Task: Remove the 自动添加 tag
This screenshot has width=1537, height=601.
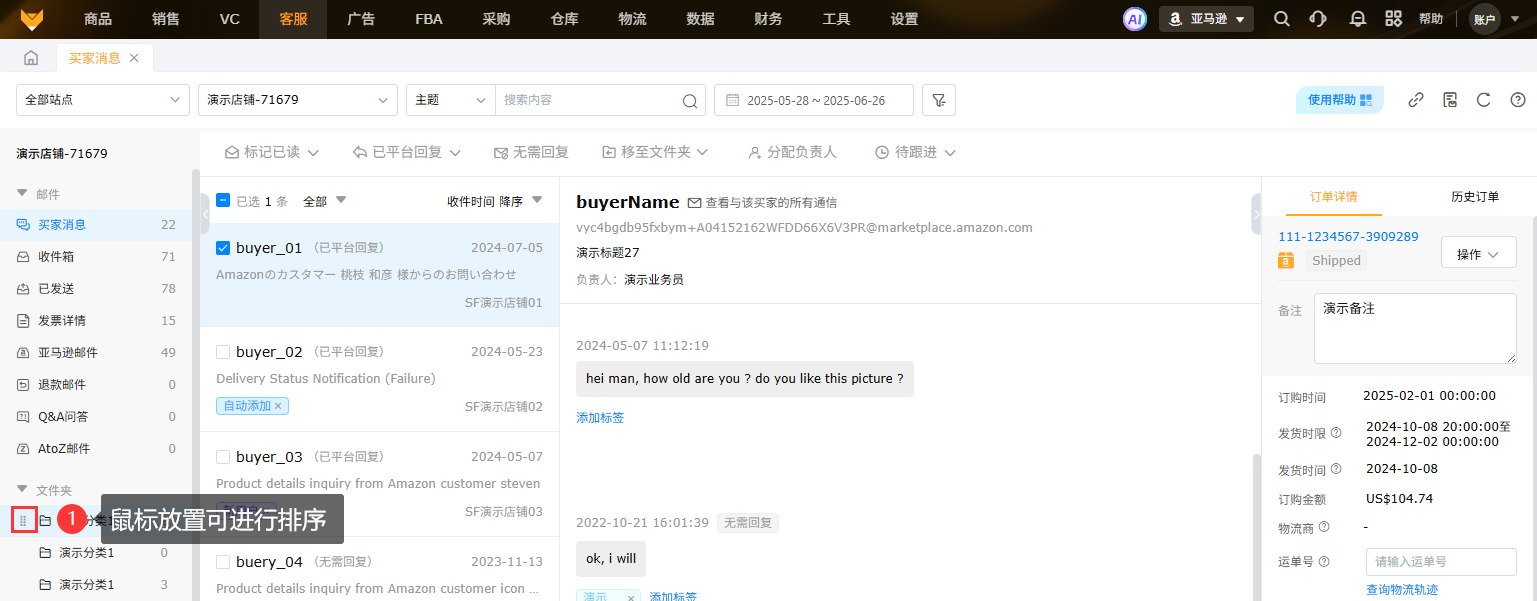Action: point(279,406)
